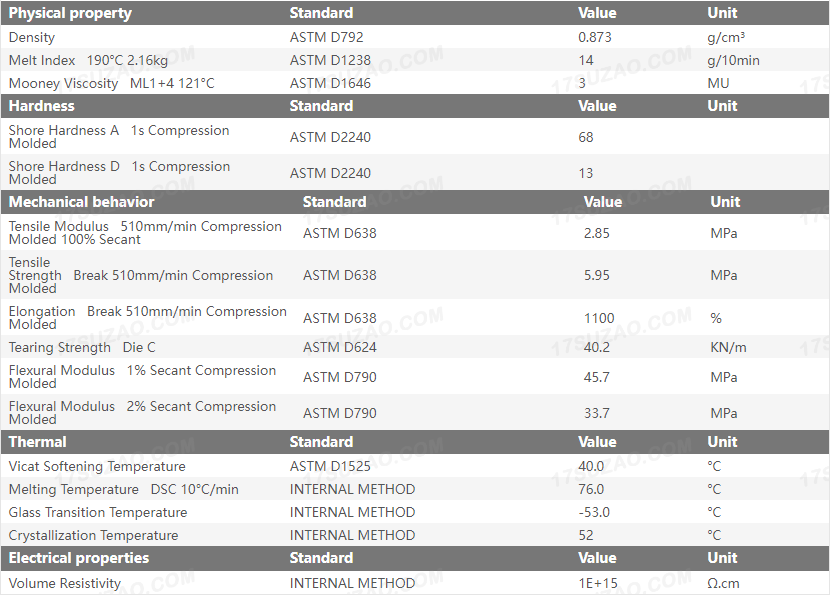Click the Hardness section header
The height and width of the screenshot is (595, 830).
(x=42, y=106)
